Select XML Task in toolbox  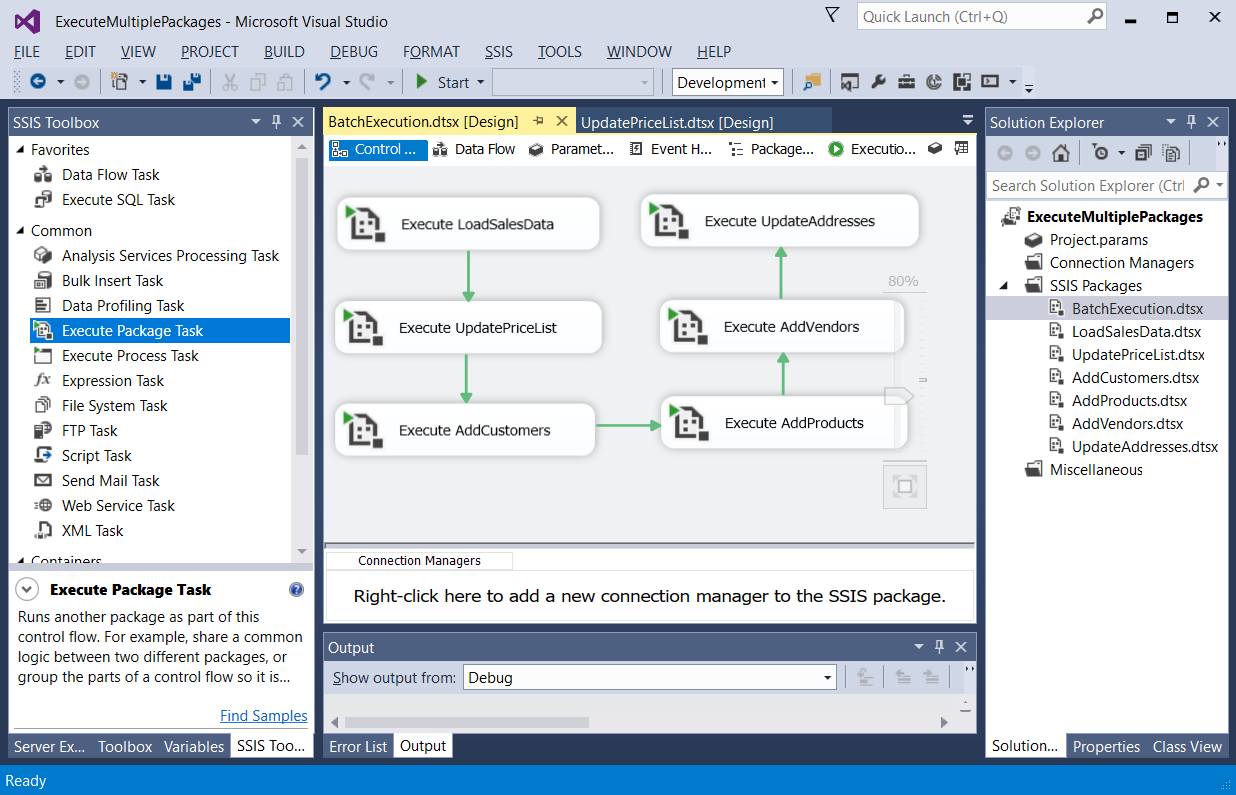coord(92,530)
